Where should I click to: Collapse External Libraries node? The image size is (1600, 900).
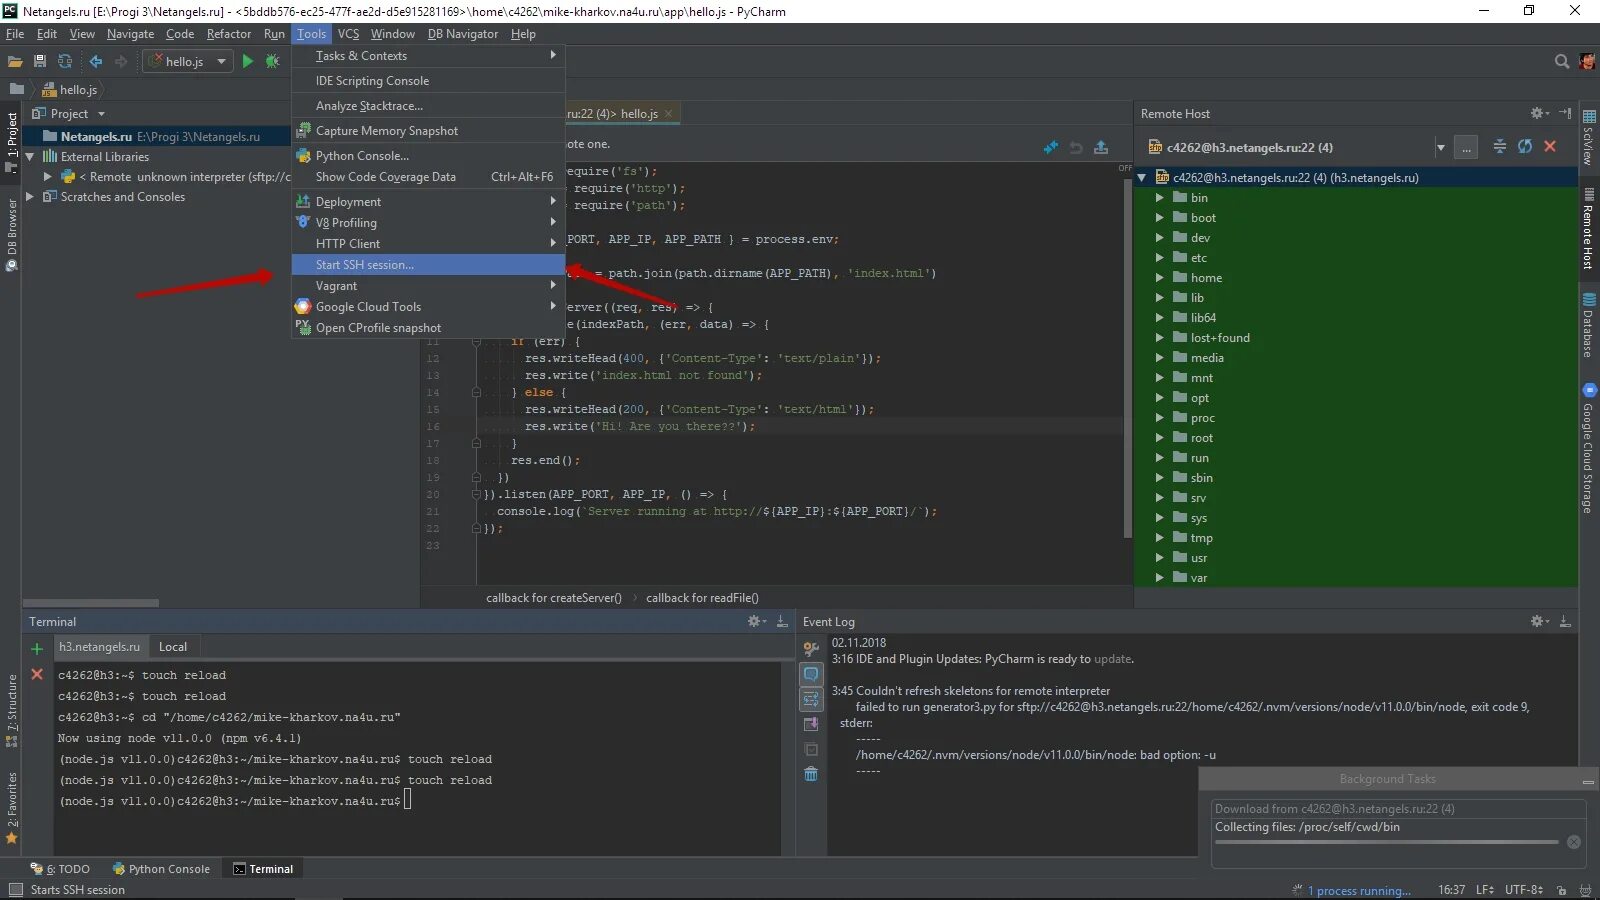pos(30,157)
